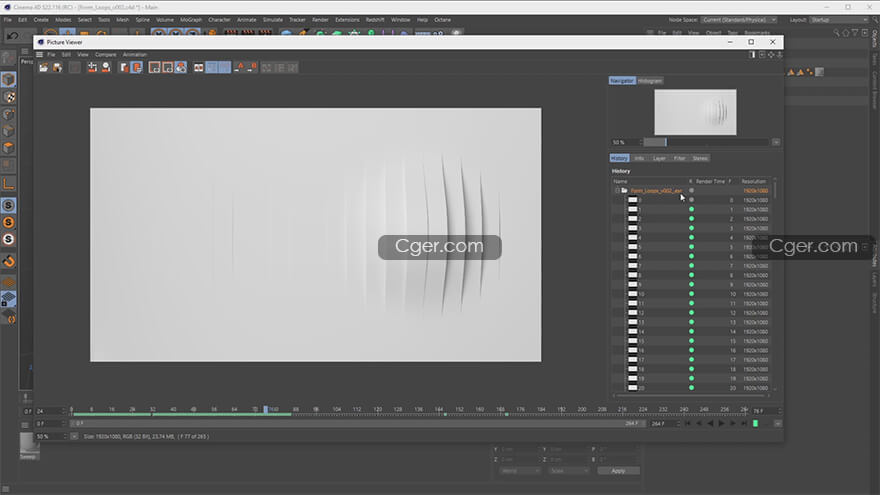Select the Layer tab

pyautogui.click(x=659, y=158)
